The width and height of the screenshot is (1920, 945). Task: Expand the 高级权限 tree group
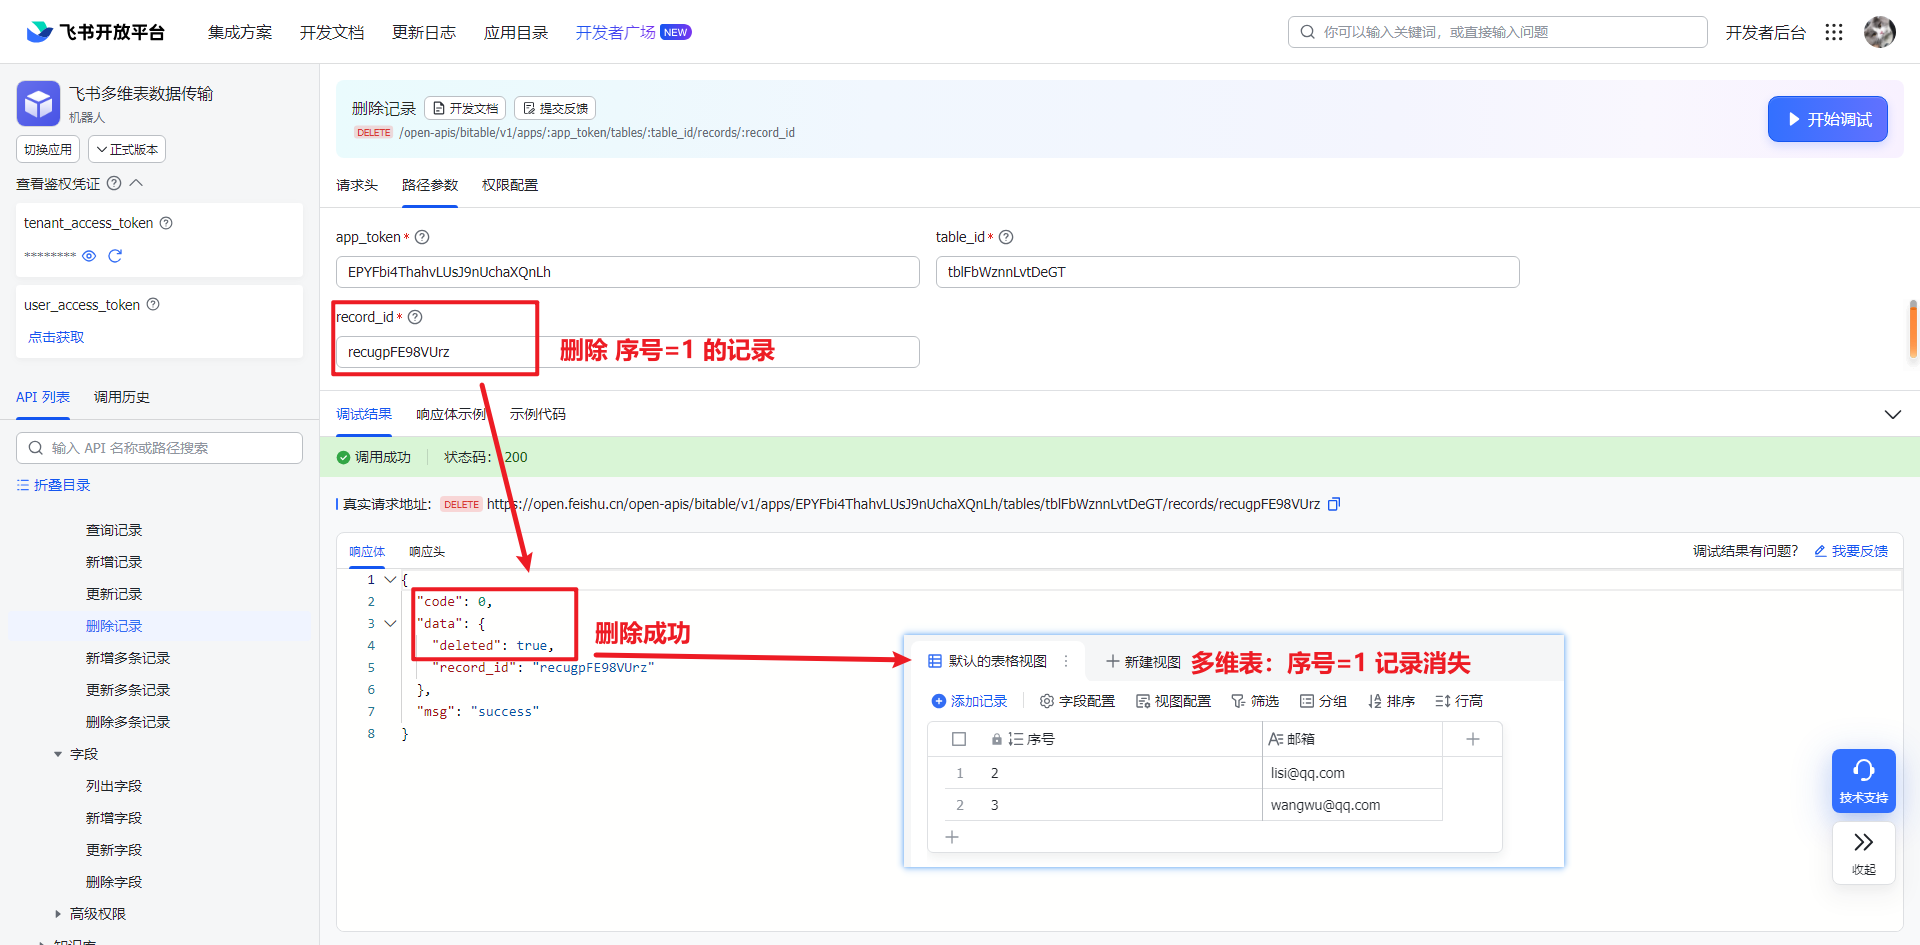coord(58,914)
